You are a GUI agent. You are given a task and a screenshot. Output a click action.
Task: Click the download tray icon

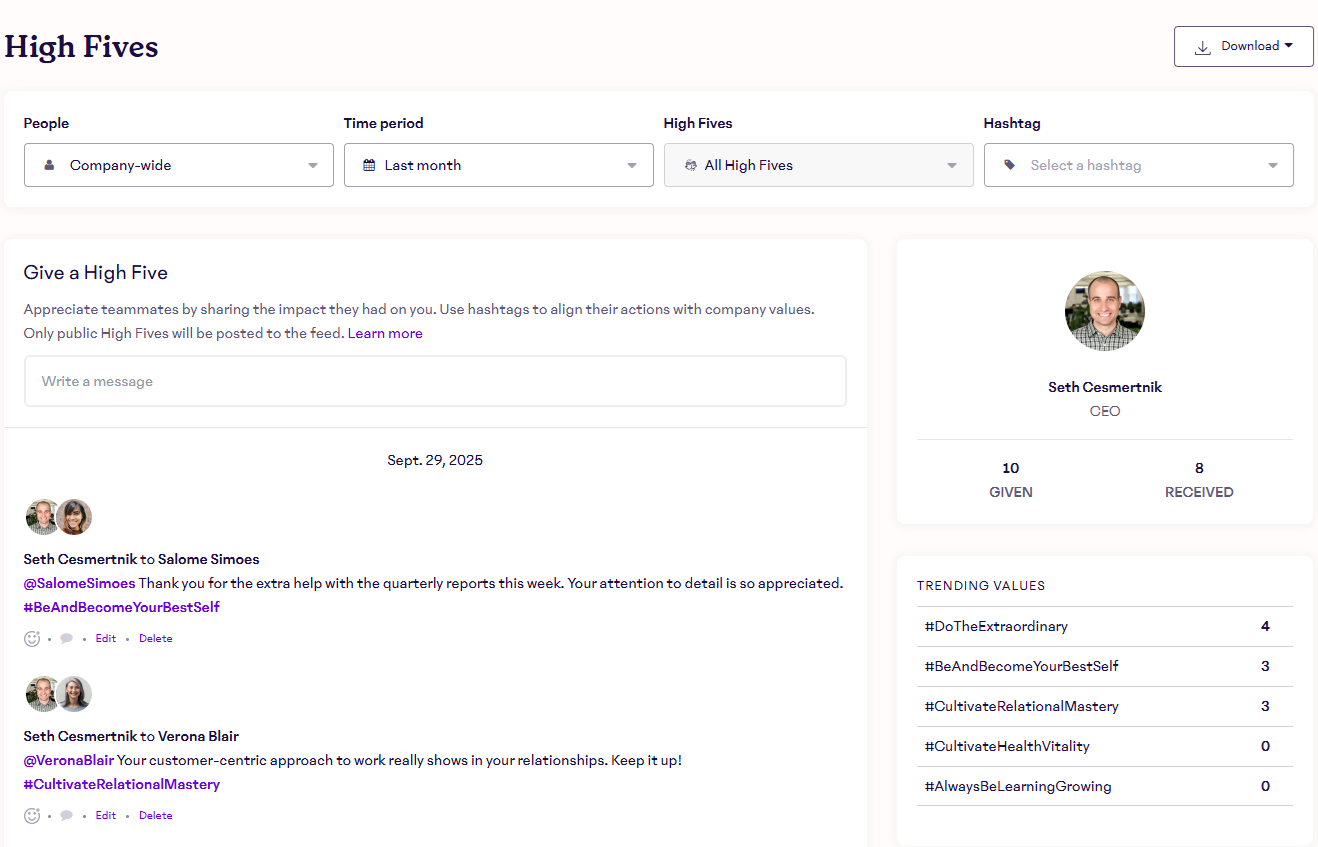(1203, 47)
